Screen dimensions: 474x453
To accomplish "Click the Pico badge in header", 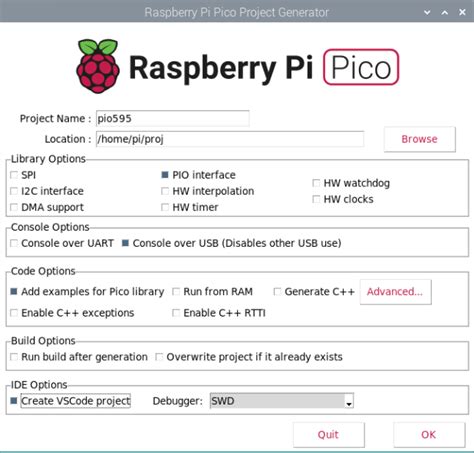I will click(x=361, y=67).
